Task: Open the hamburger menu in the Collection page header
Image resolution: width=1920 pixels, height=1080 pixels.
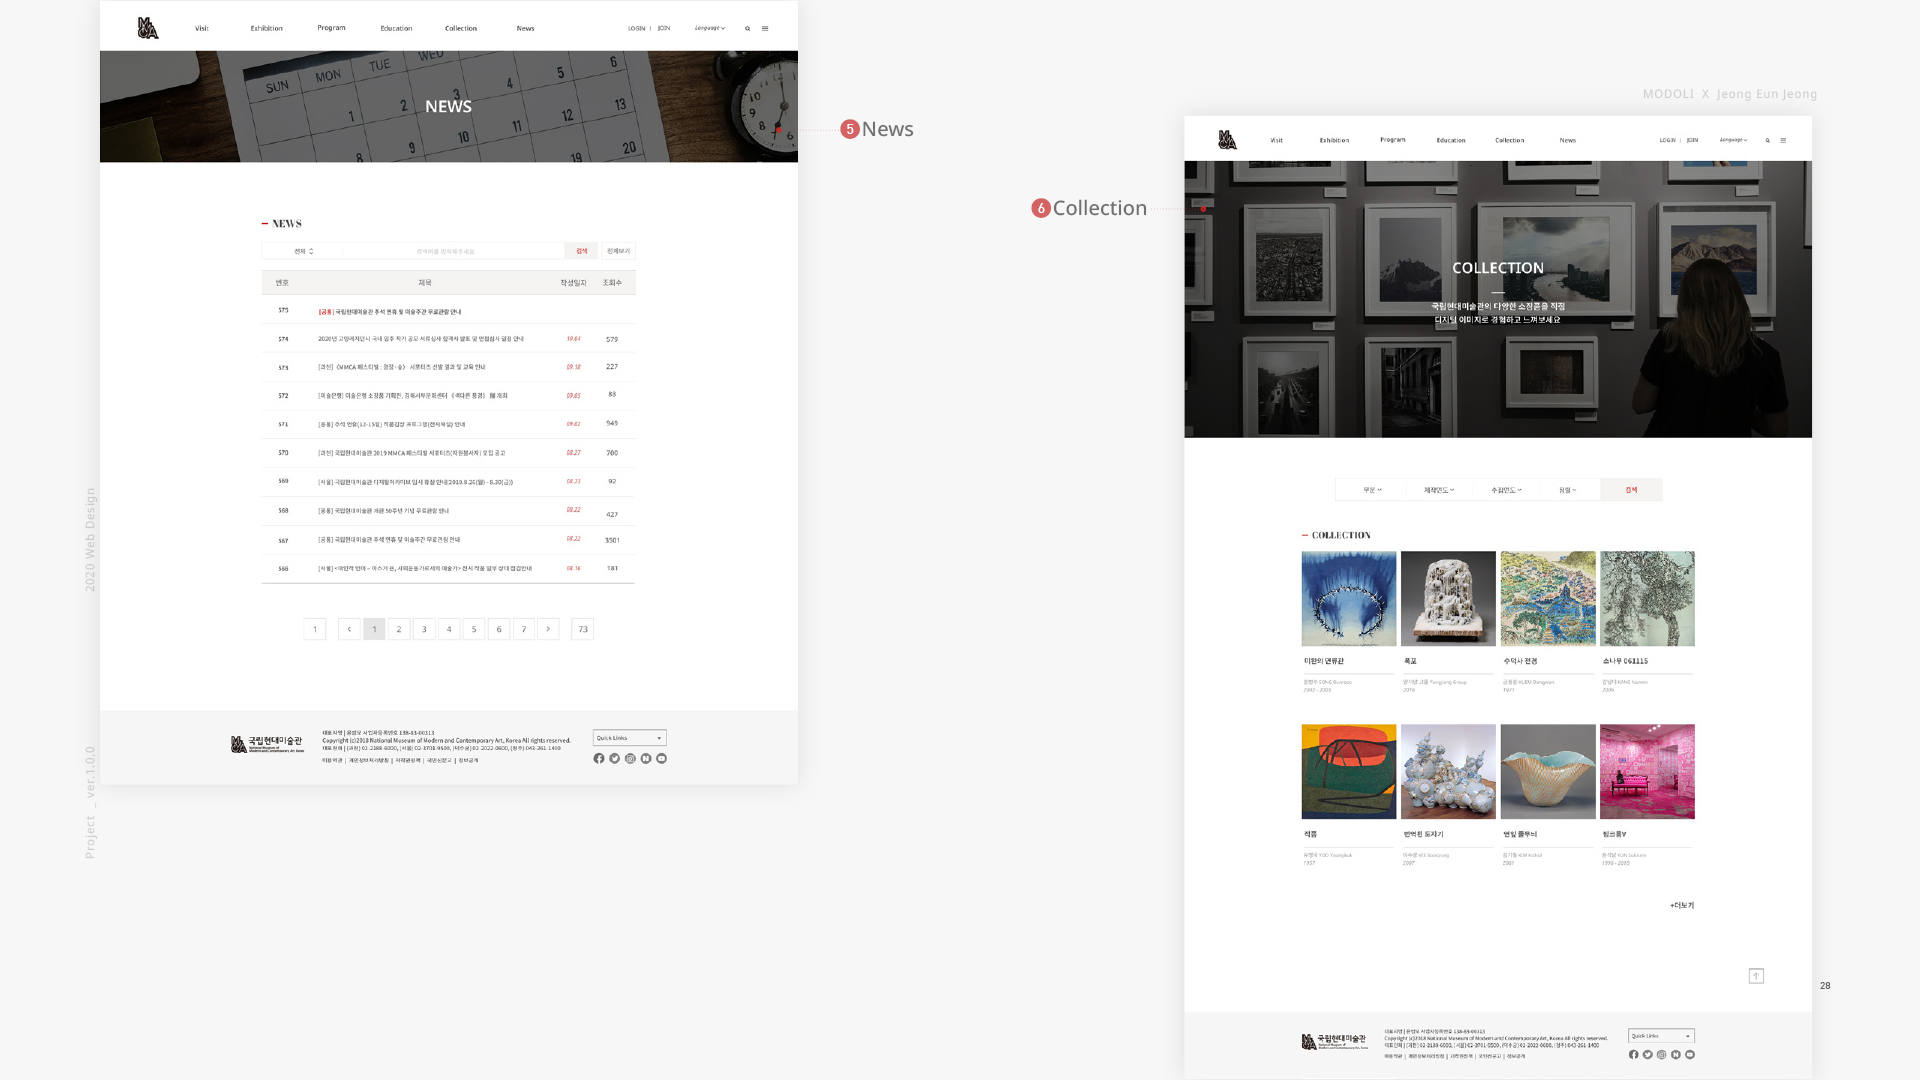Action: [x=1783, y=141]
